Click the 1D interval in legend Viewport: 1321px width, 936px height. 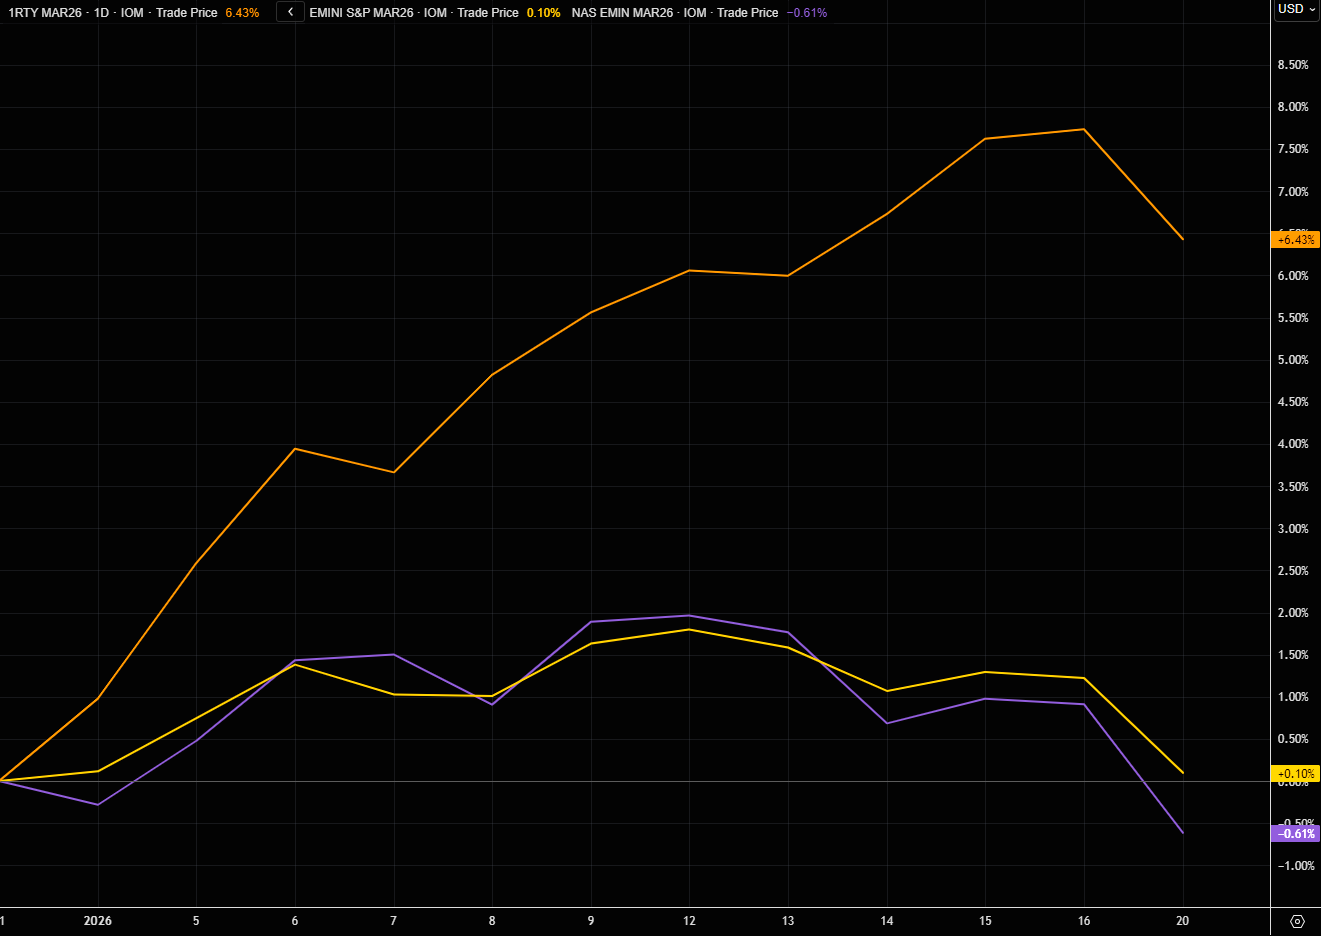(101, 13)
